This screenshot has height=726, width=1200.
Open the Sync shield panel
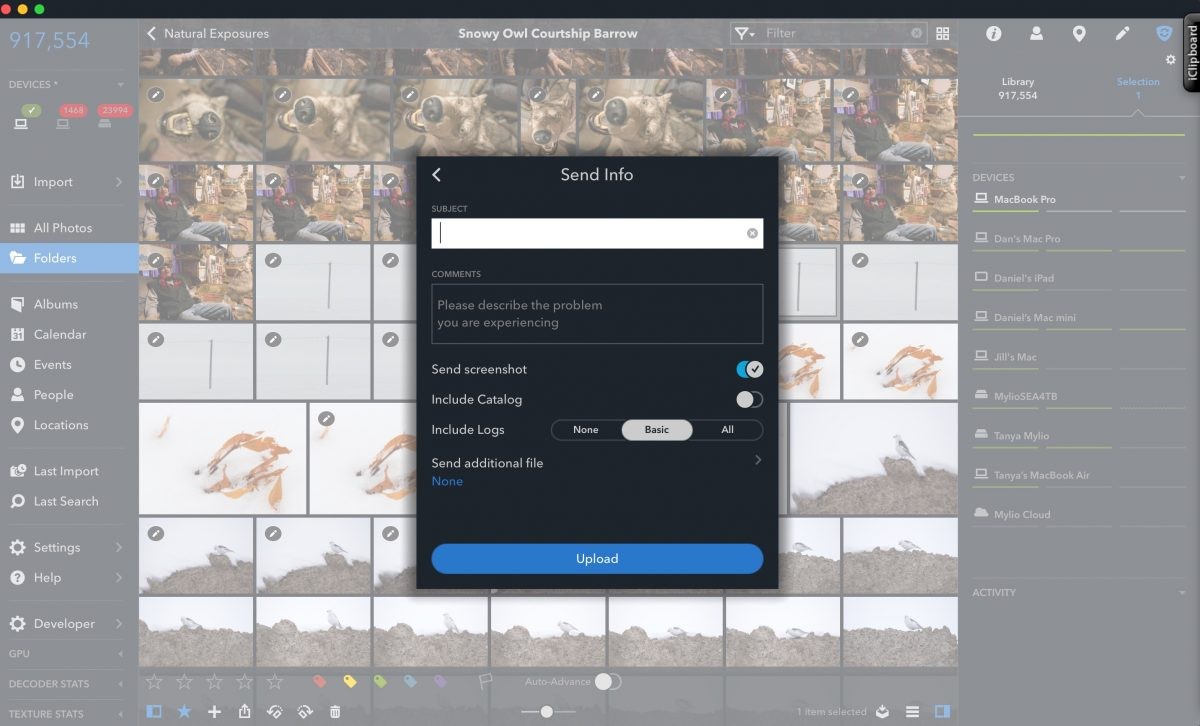tap(1164, 33)
